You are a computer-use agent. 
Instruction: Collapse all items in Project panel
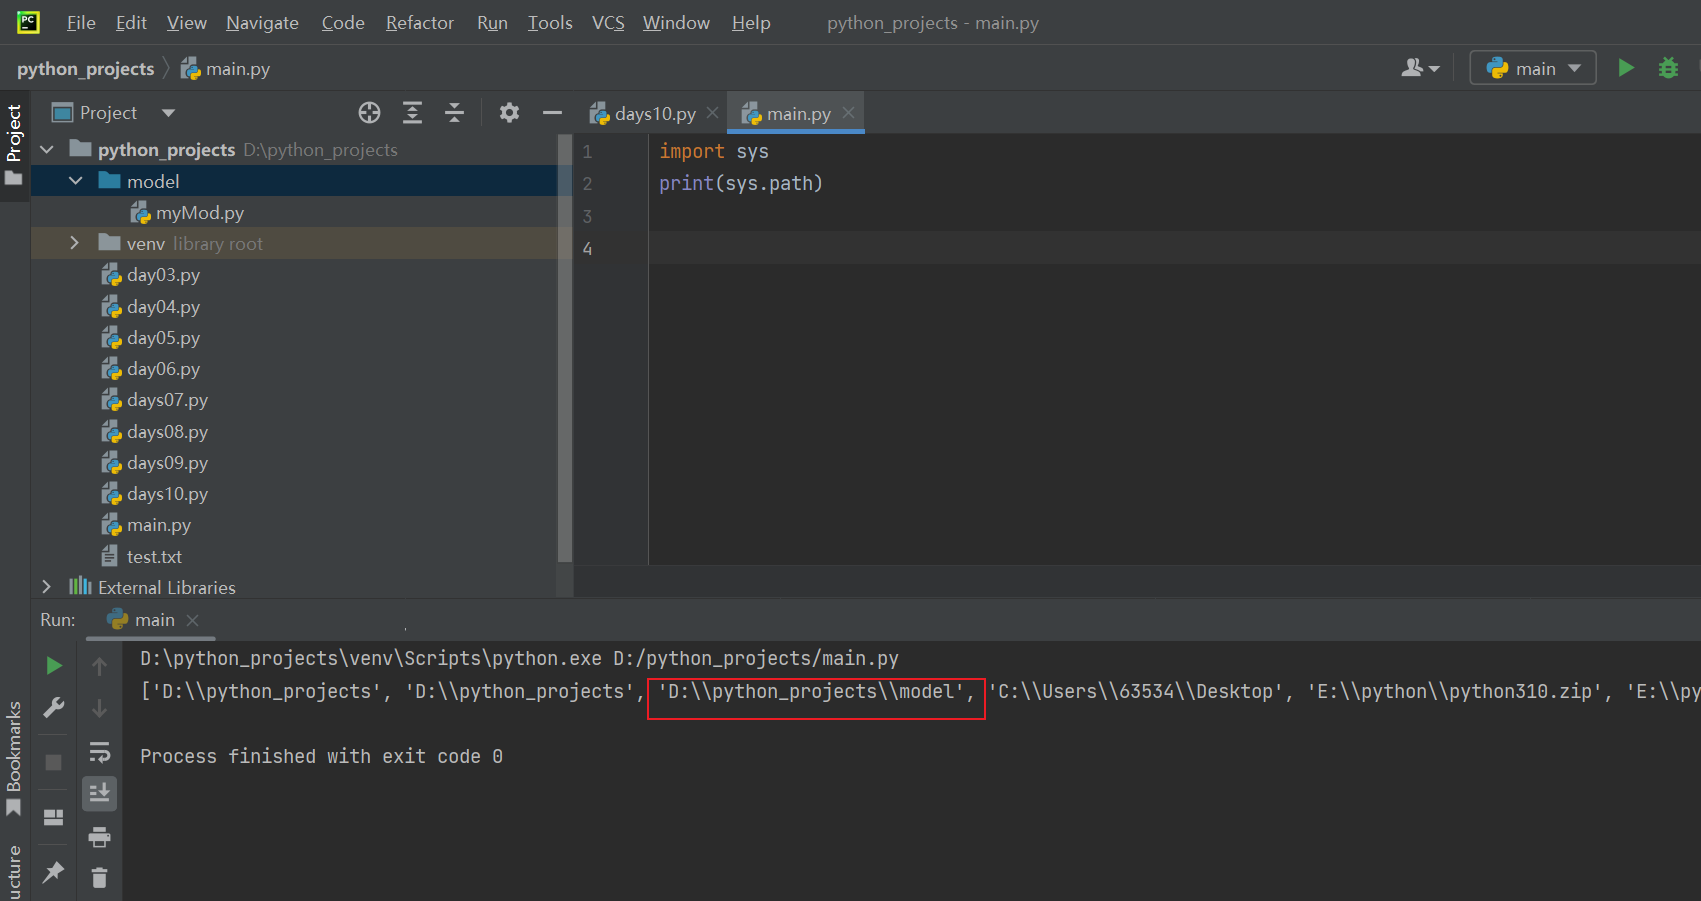coord(454,113)
